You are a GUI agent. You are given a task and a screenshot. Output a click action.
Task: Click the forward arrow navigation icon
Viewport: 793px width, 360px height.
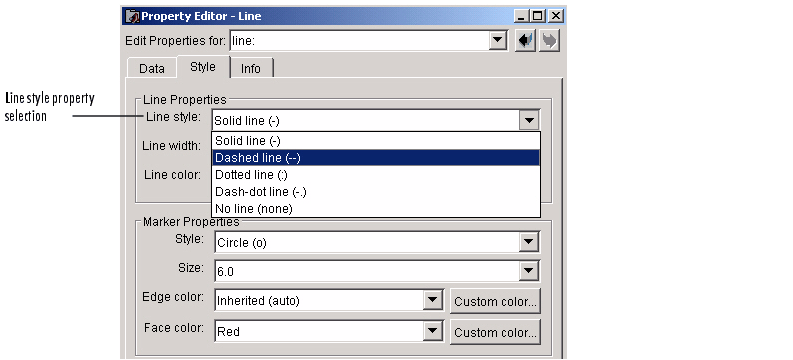pyautogui.click(x=549, y=40)
